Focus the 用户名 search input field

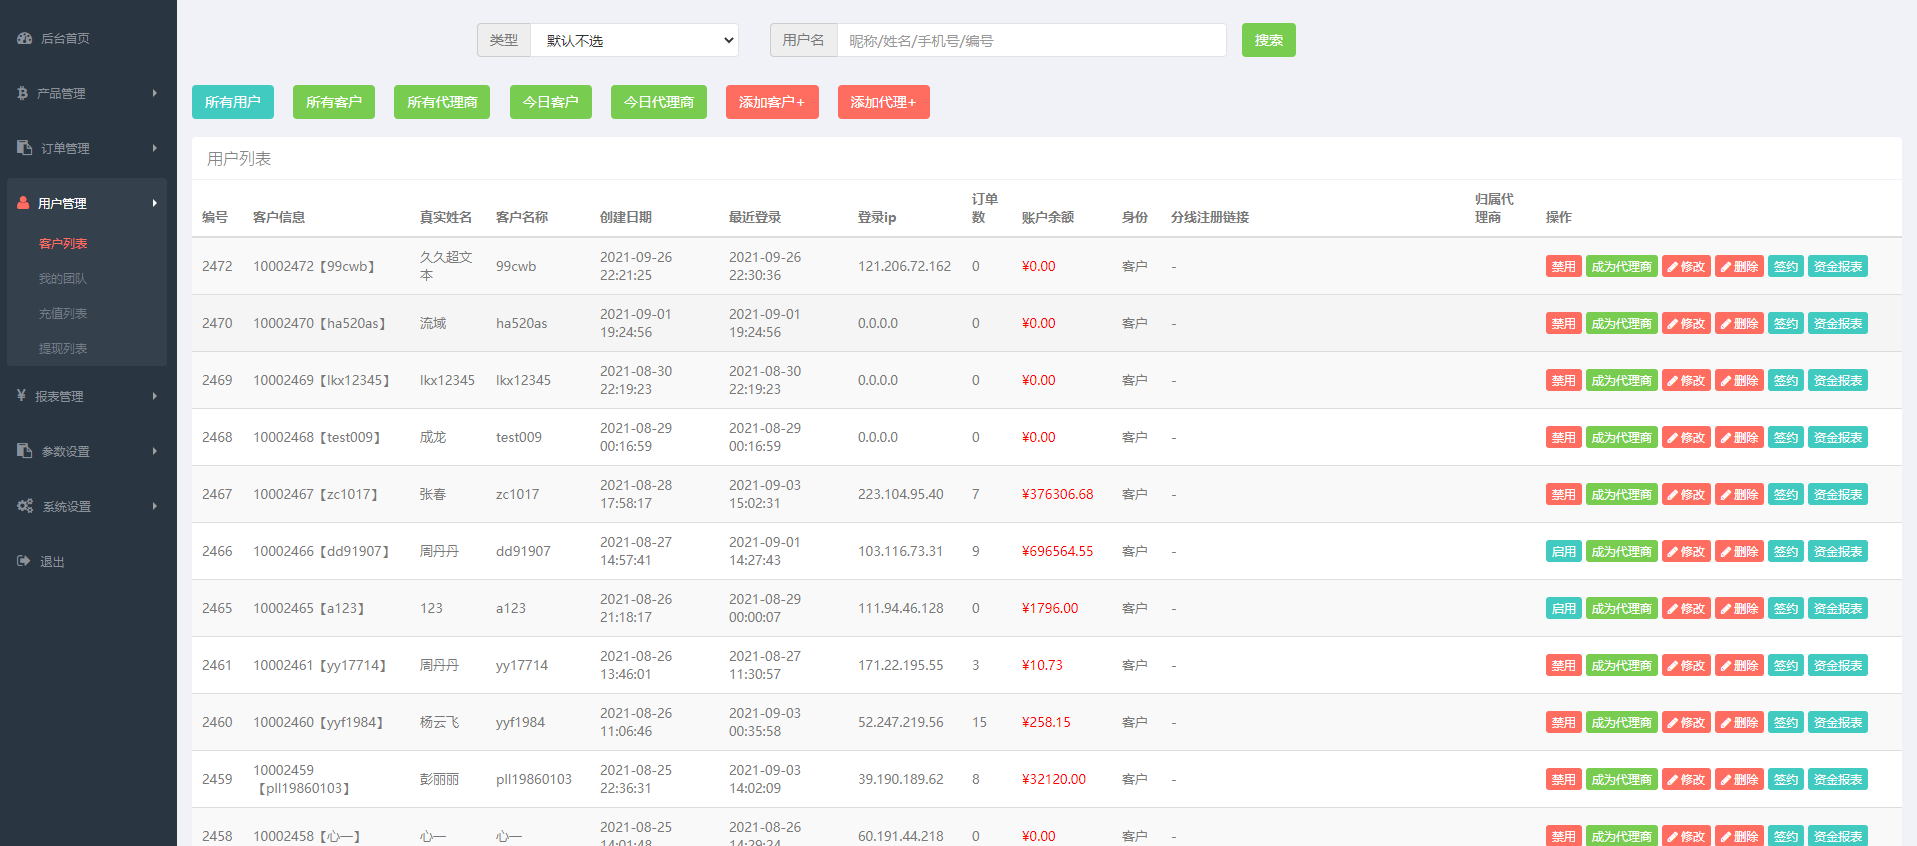coord(1032,40)
